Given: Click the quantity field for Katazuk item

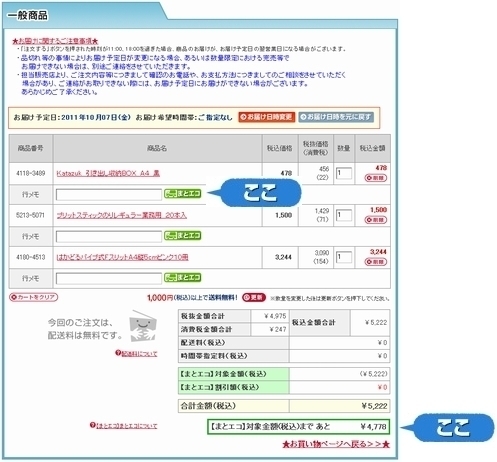Looking at the screenshot, I should coord(344,173).
